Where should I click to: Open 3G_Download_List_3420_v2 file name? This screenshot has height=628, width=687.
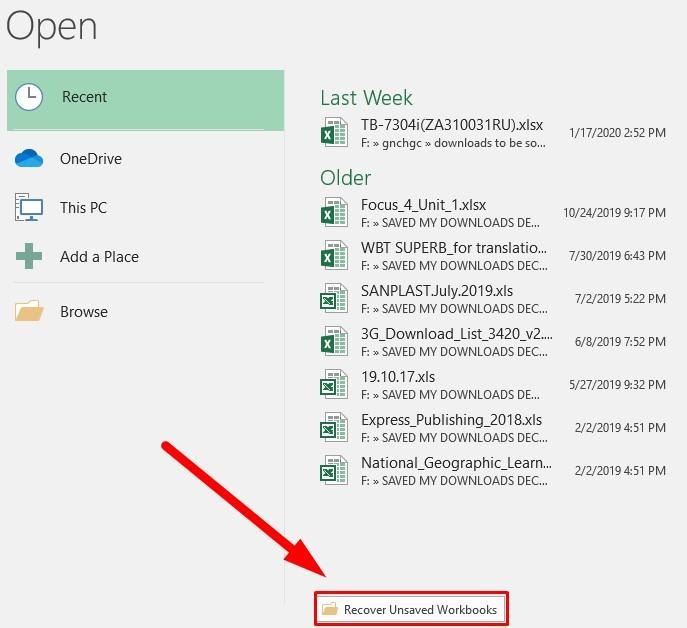coord(457,334)
